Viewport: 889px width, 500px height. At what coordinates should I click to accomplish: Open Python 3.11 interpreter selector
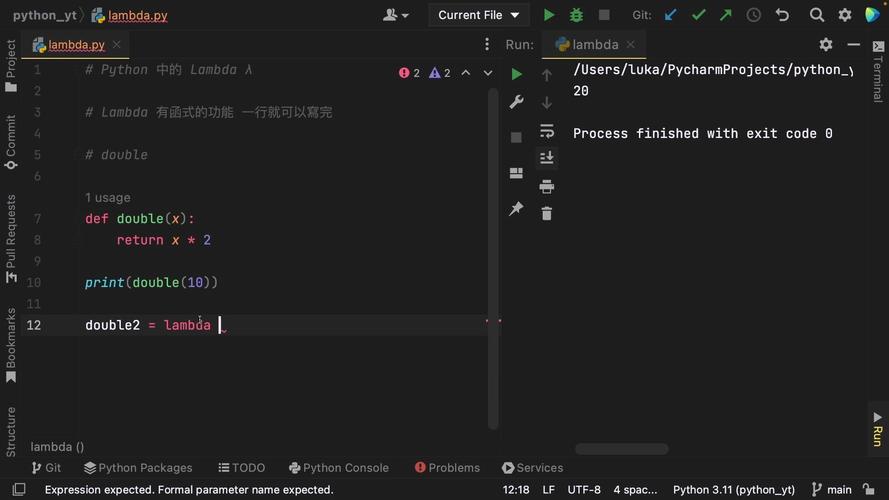pyautogui.click(x=734, y=490)
